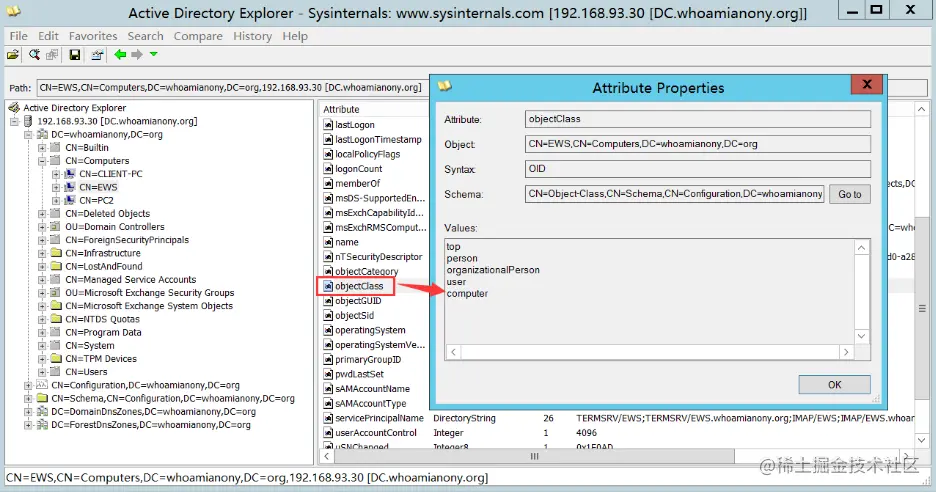Expand the CN=CLIENT-PC node
The width and height of the screenshot is (936, 492).
tap(56, 174)
